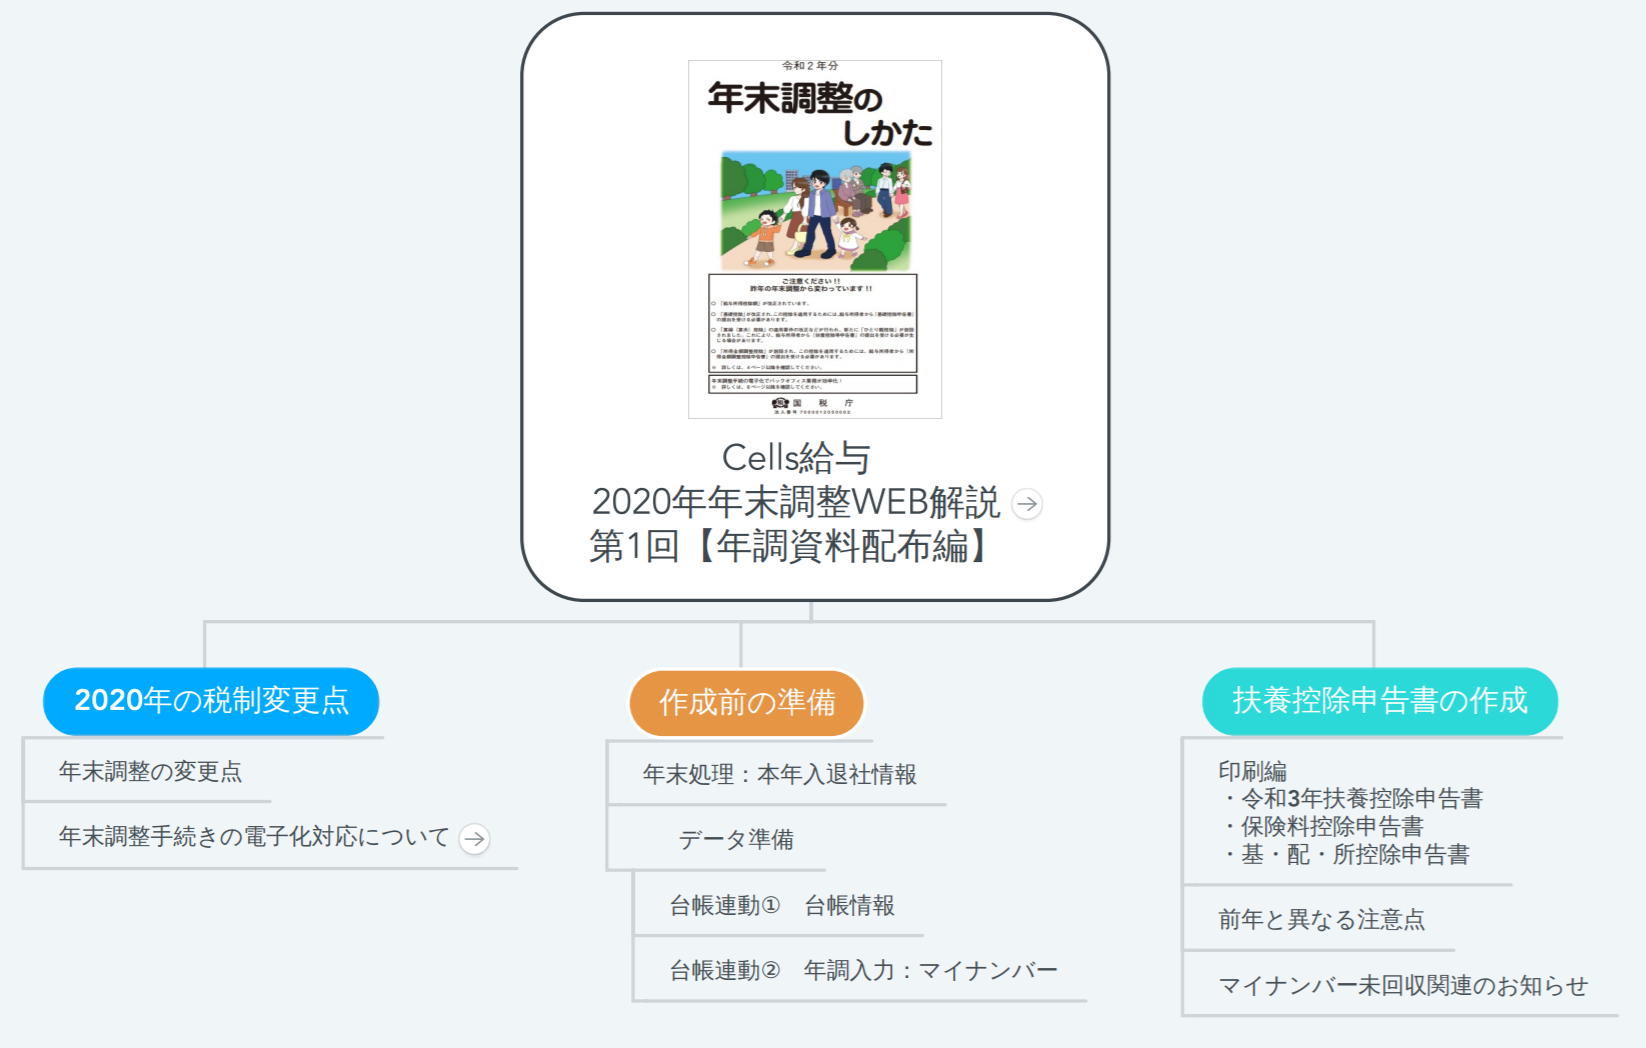Select the 年末処理：本年入退社情報 subtopic
The width and height of the screenshot is (1646, 1048).
tap(779, 774)
